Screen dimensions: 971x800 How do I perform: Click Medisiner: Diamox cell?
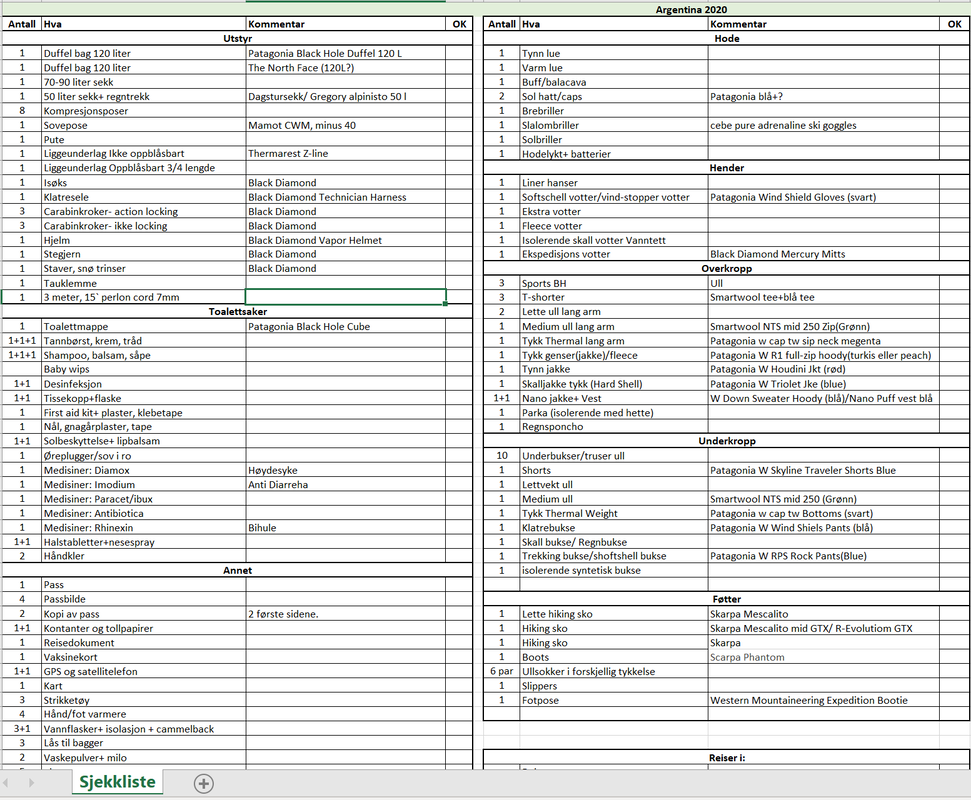point(144,470)
